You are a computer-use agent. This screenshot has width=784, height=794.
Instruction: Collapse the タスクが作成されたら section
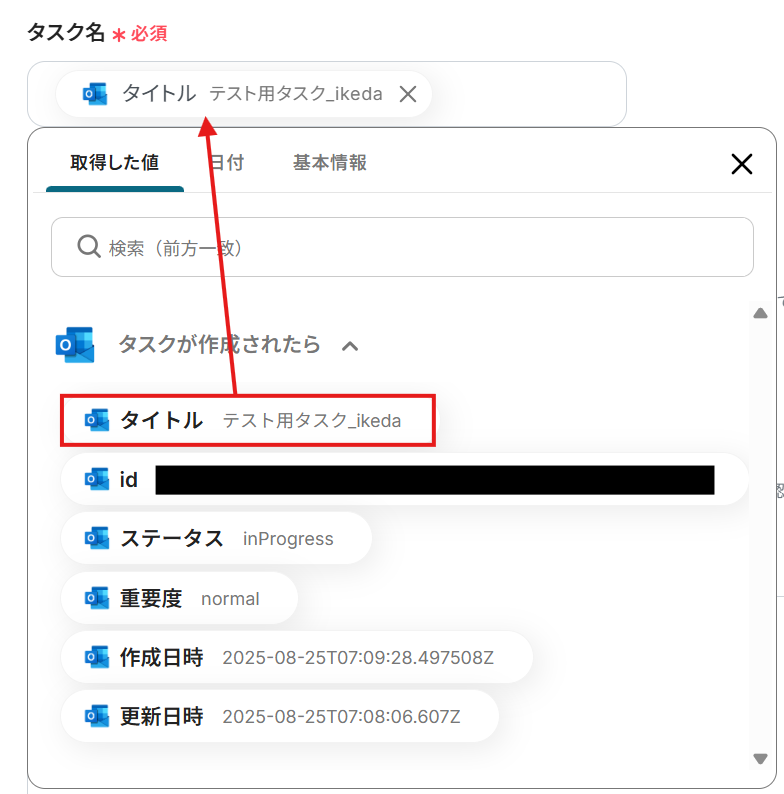[350, 346]
